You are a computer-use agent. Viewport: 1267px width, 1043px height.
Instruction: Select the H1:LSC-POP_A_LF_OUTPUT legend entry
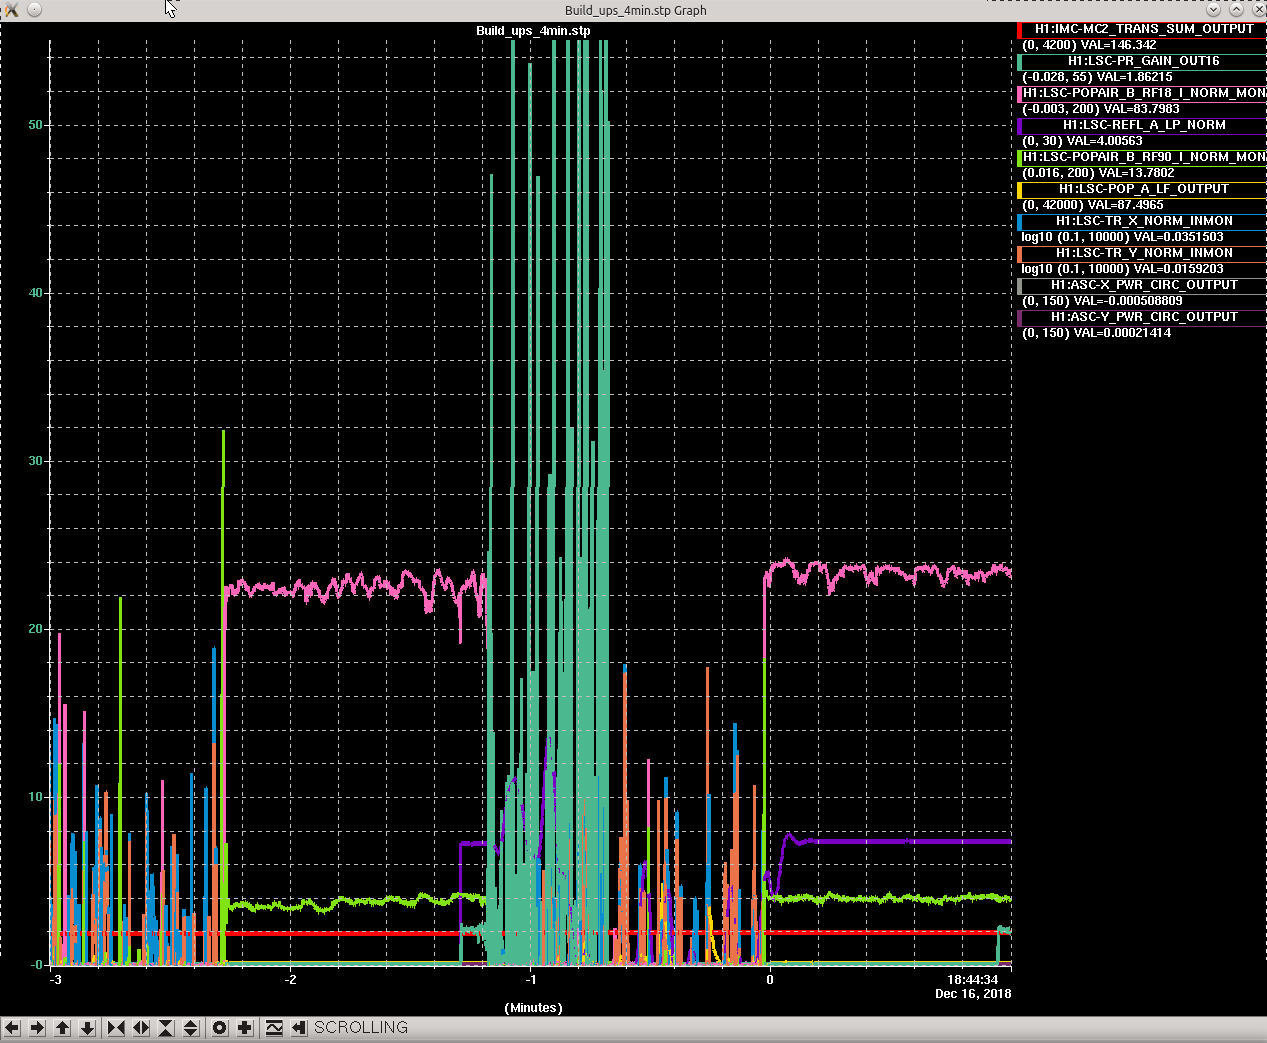1142,189
